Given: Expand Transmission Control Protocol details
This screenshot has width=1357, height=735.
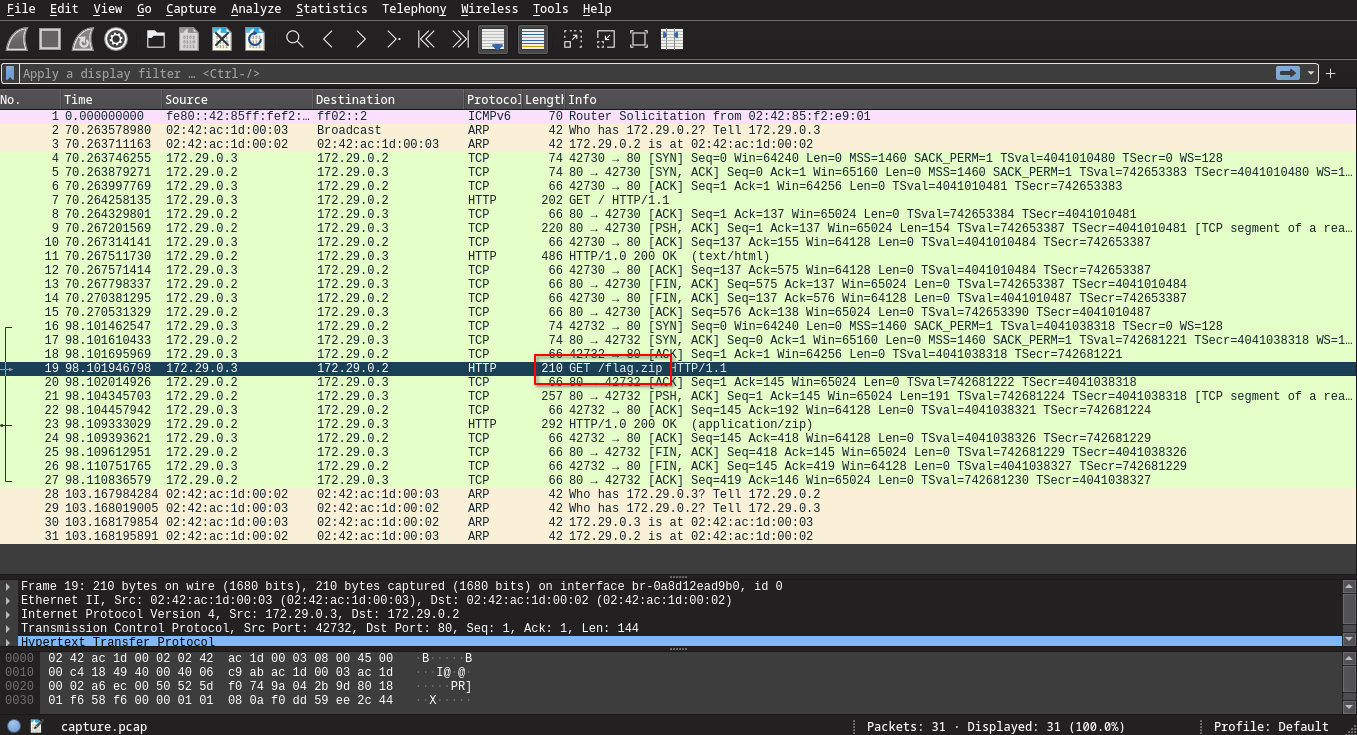Looking at the screenshot, I should tap(10, 629).
